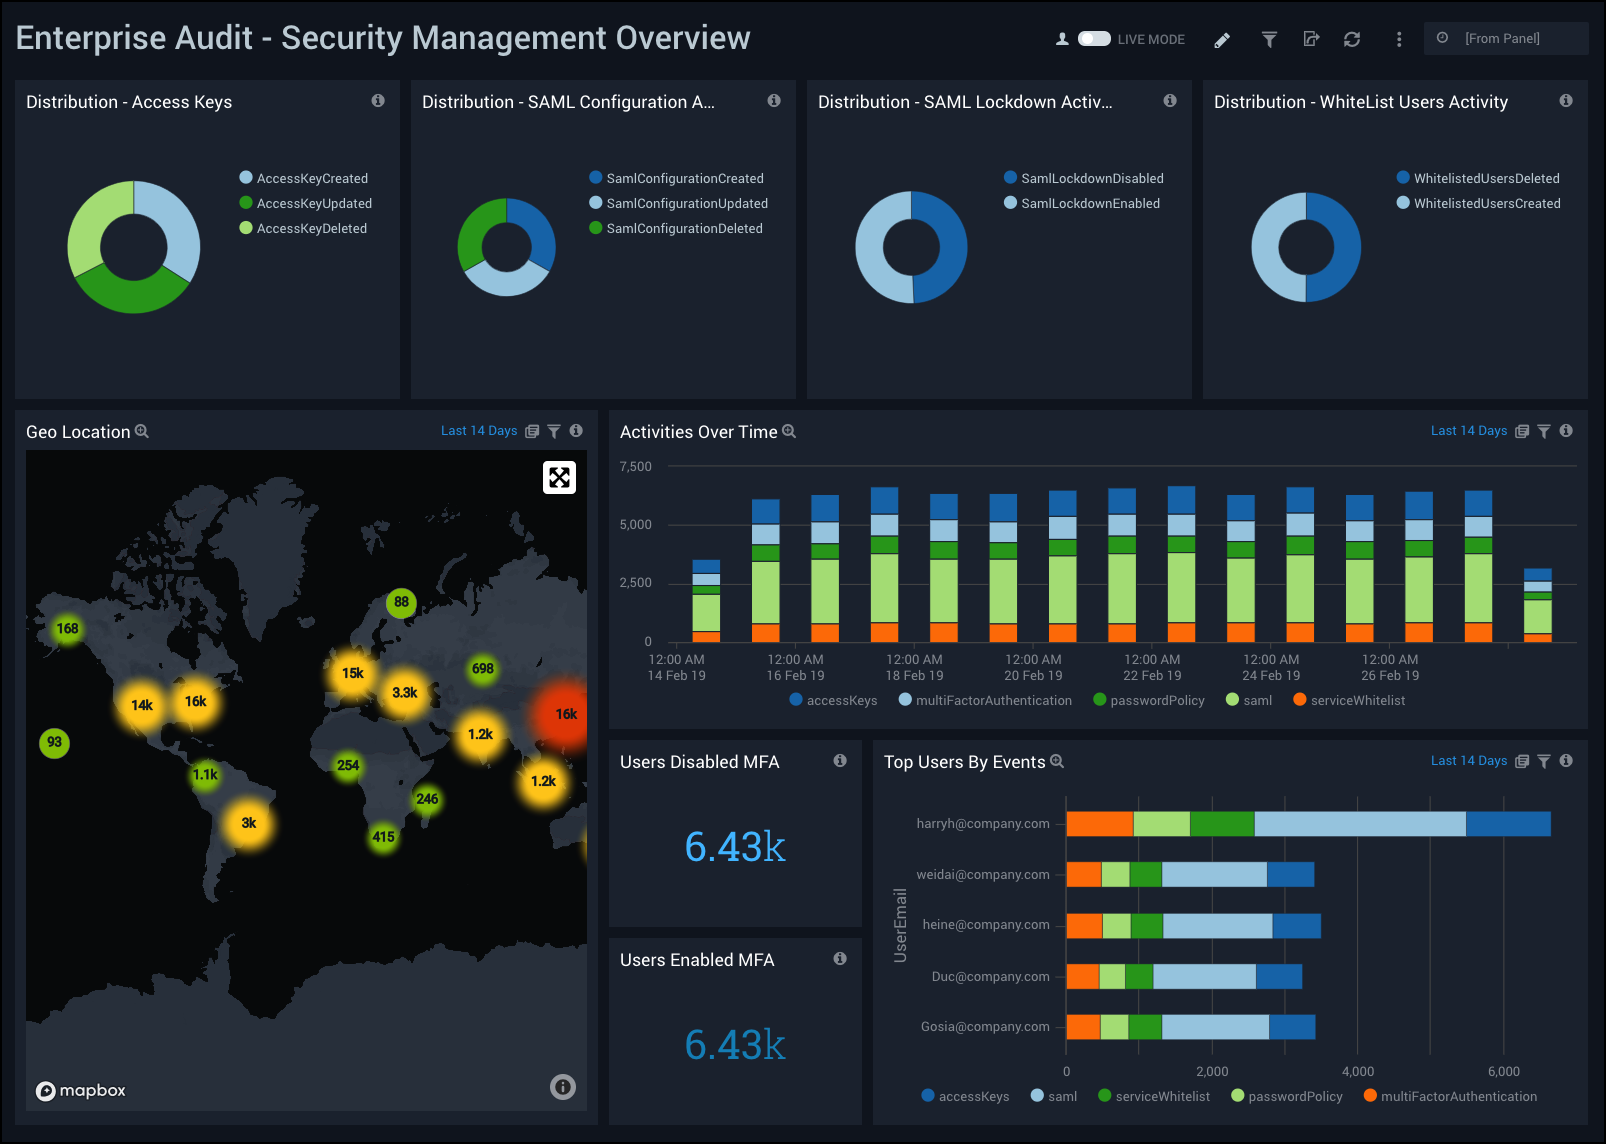Refresh the dashboard with the refresh icon
This screenshot has height=1144, width=1606.
[x=1352, y=40]
